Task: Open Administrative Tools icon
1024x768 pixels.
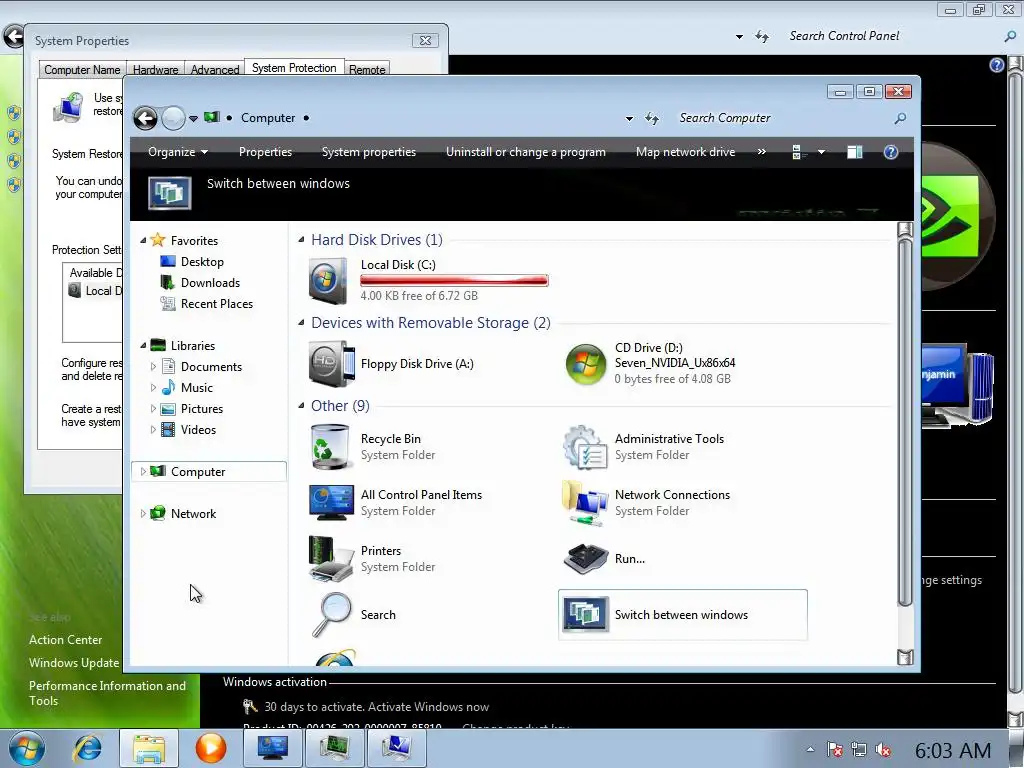Action: 585,447
